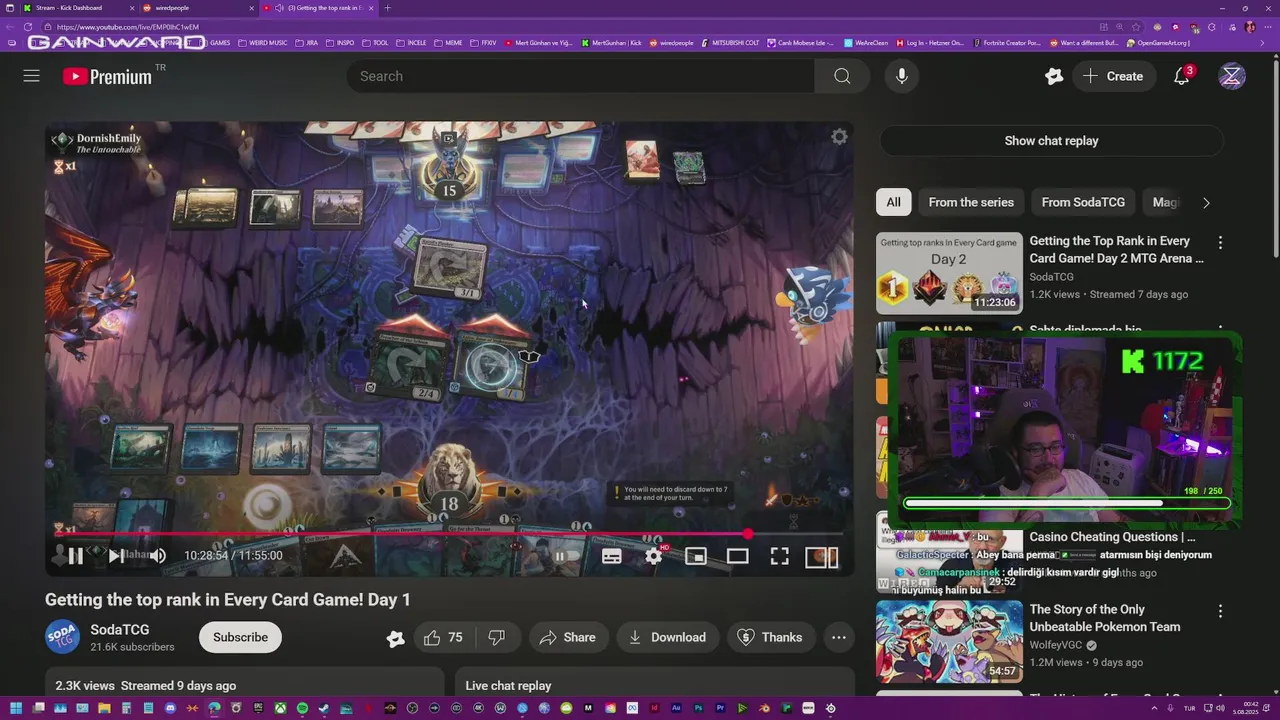Click The Story of the Only Unbeatable Pokemon Team title
Screen dimensions: 1280x720
coord(1104,618)
